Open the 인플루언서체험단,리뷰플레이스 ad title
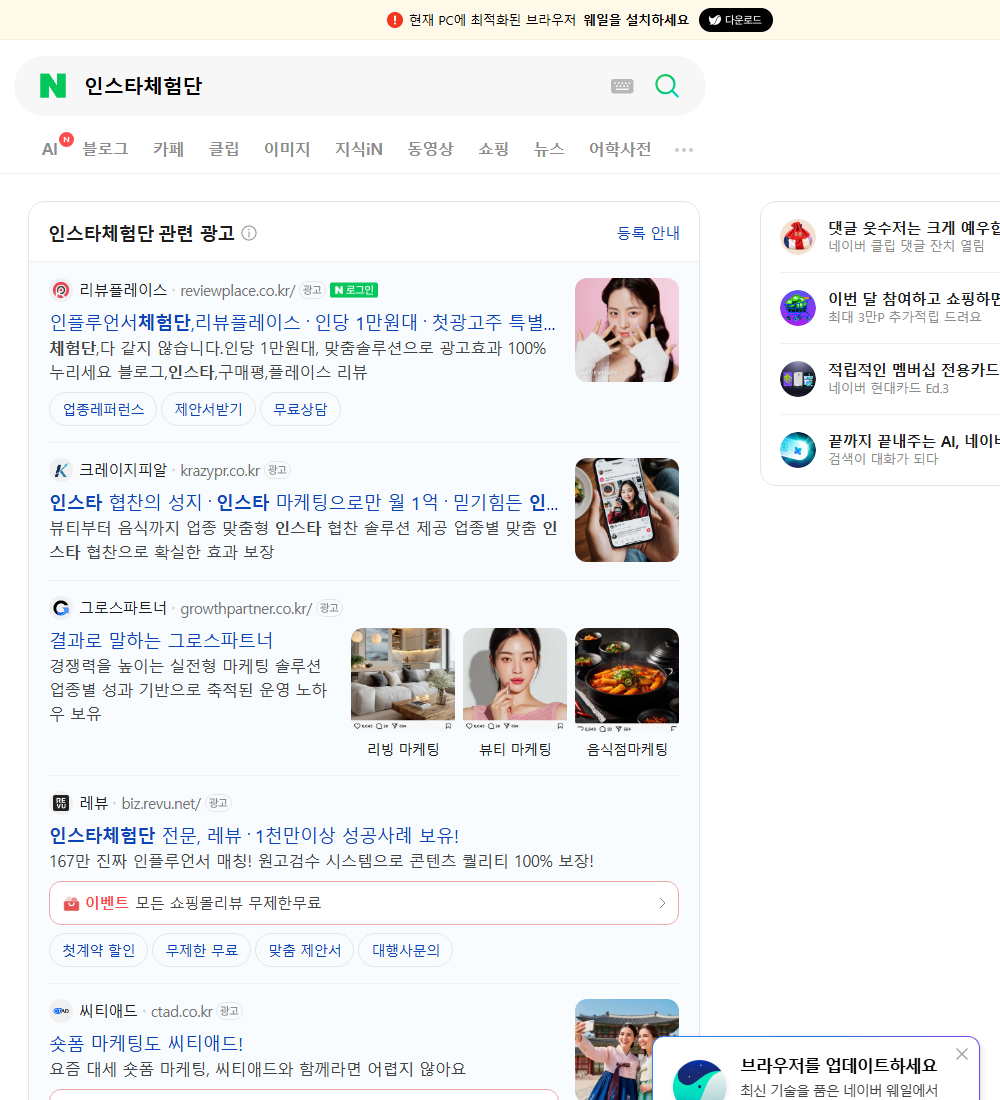 tap(302, 322)
